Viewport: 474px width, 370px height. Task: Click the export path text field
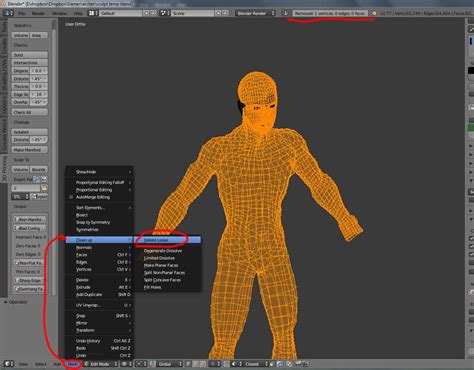(x=26, y=188)
